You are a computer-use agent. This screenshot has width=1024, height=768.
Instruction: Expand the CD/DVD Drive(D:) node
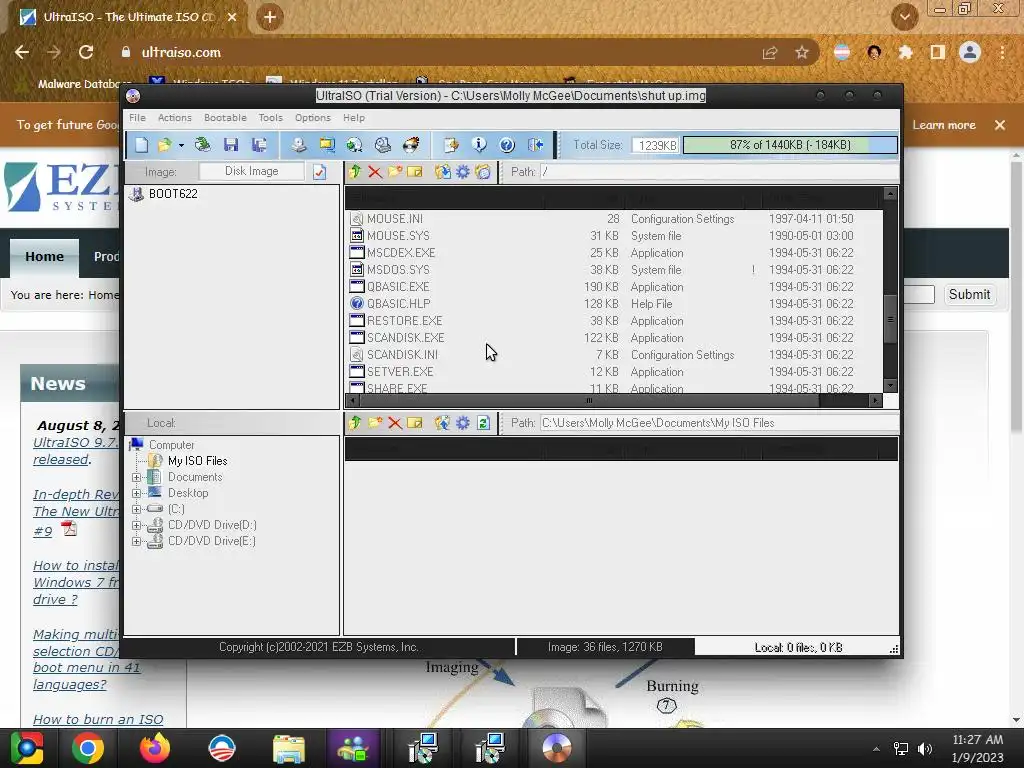(136, 525)
